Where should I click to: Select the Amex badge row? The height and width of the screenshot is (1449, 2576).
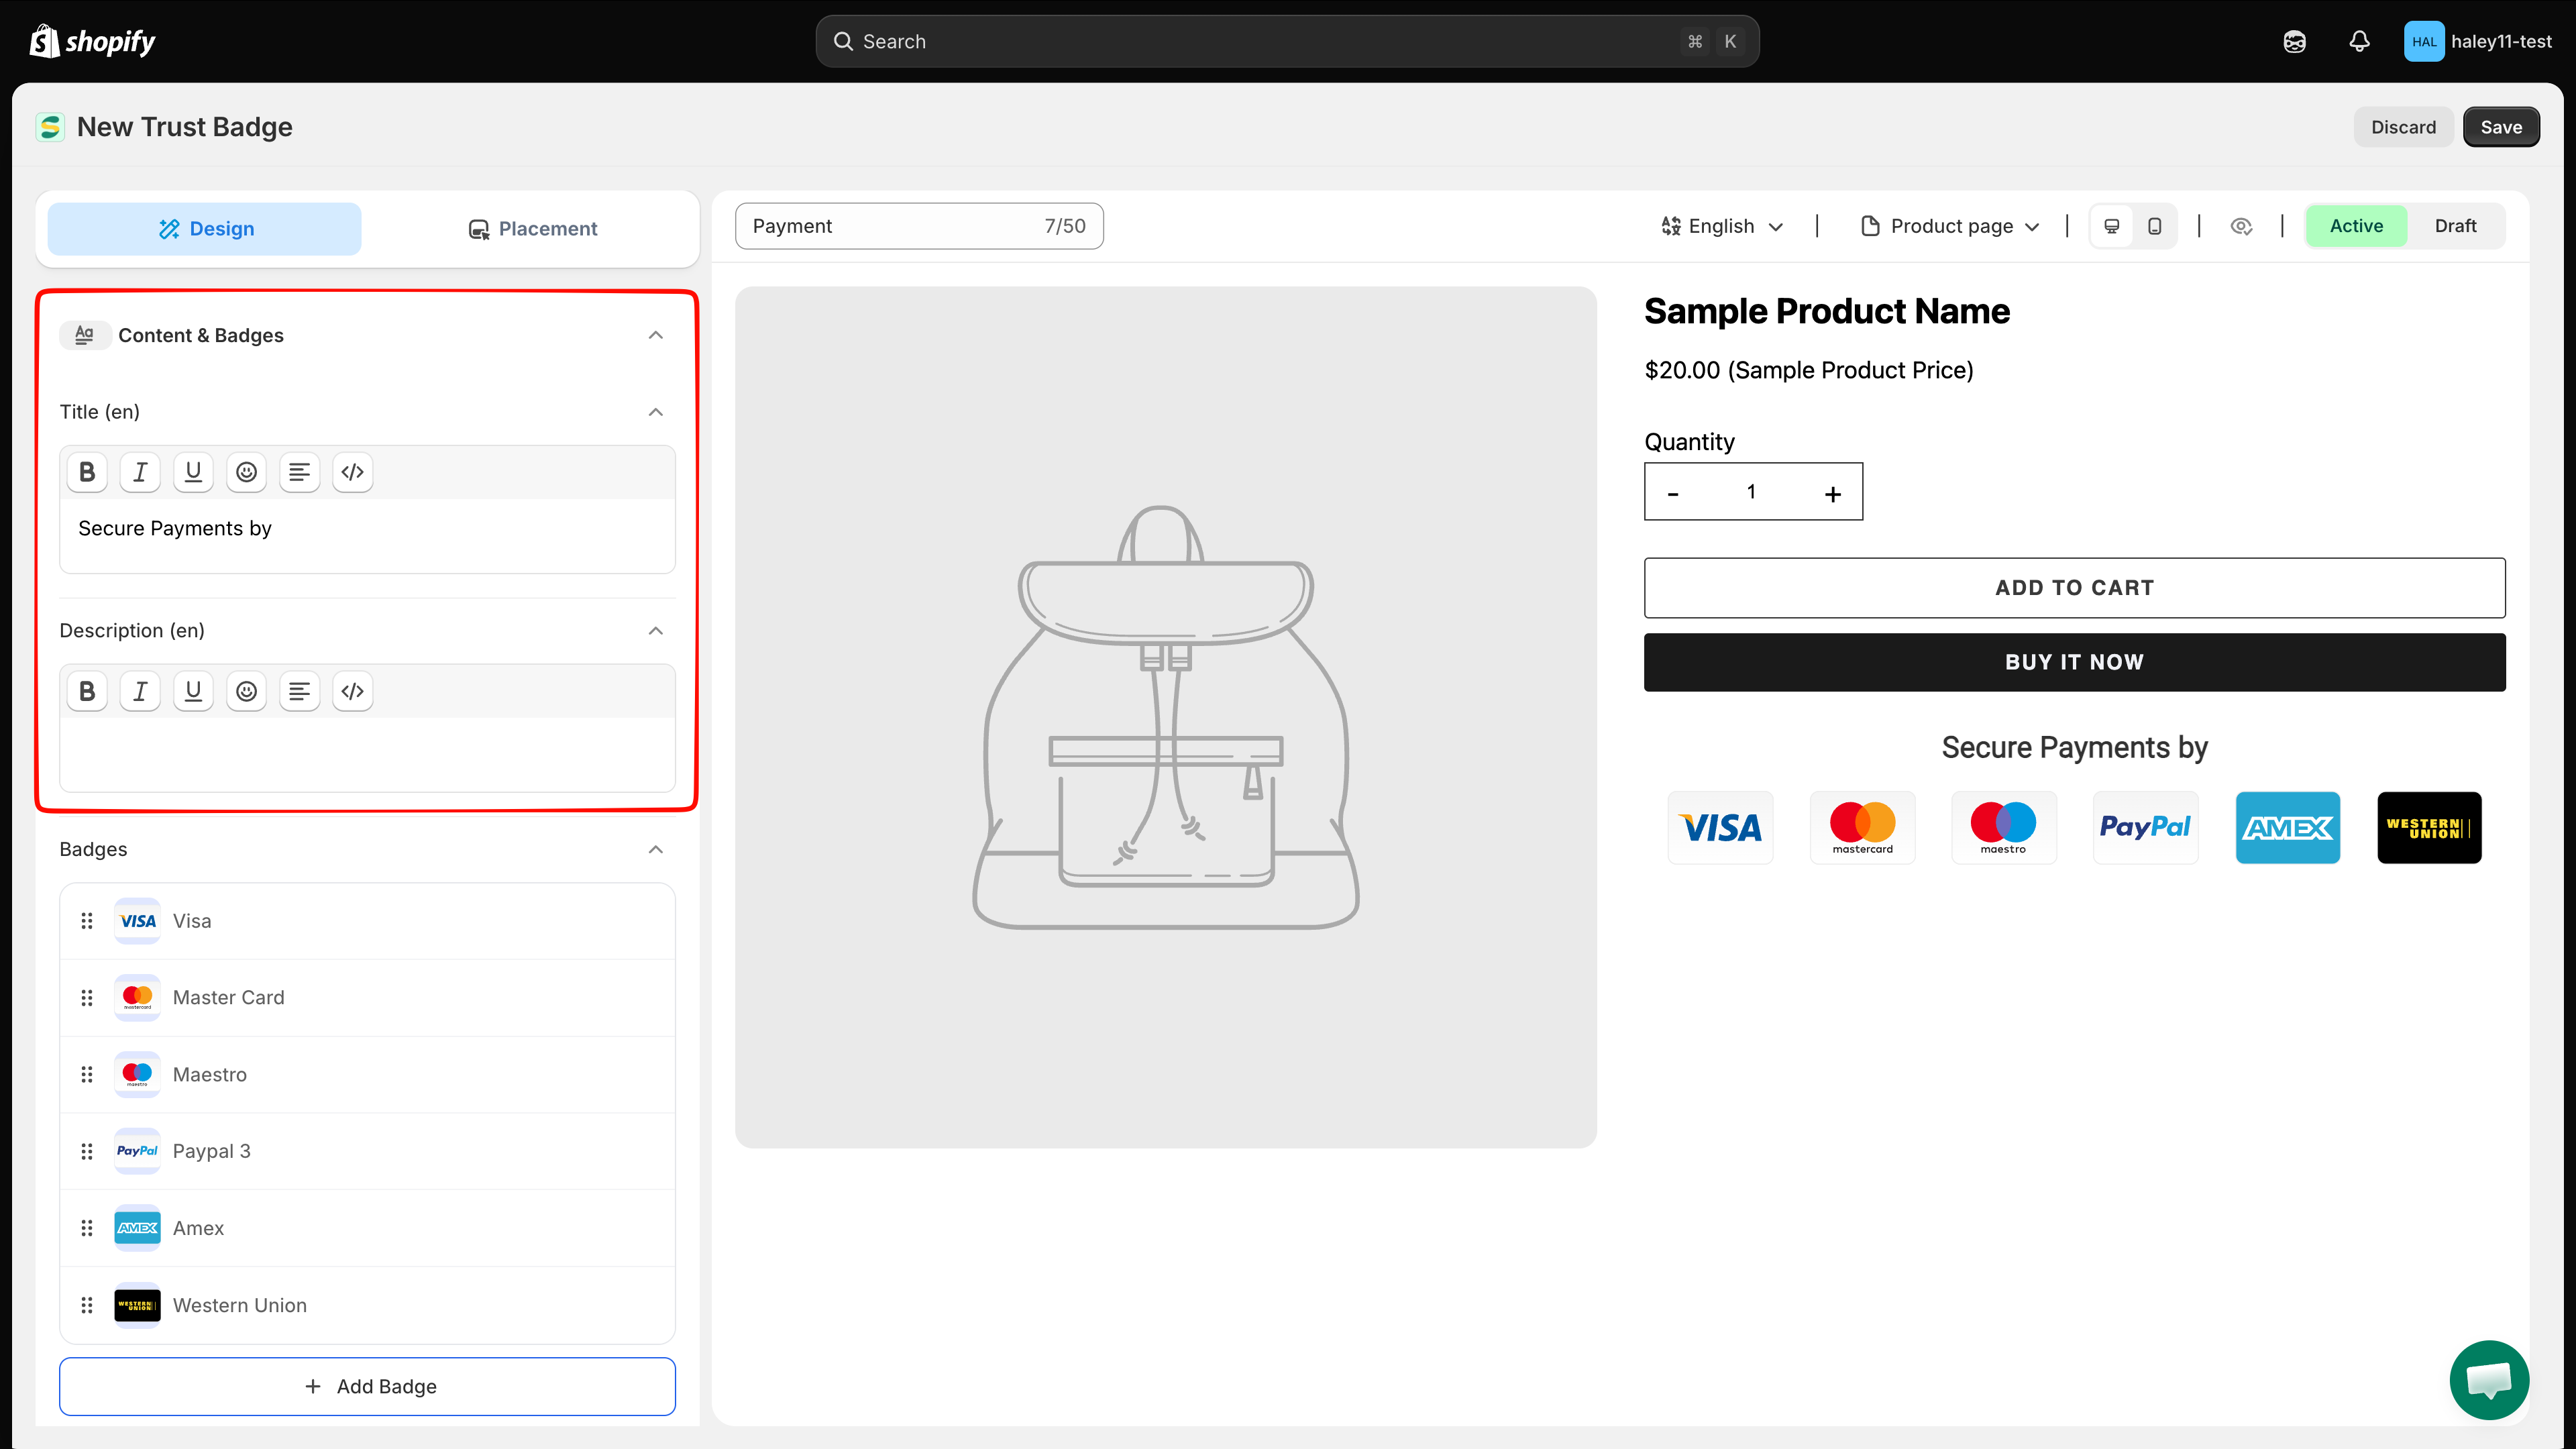click(367, 1228)
